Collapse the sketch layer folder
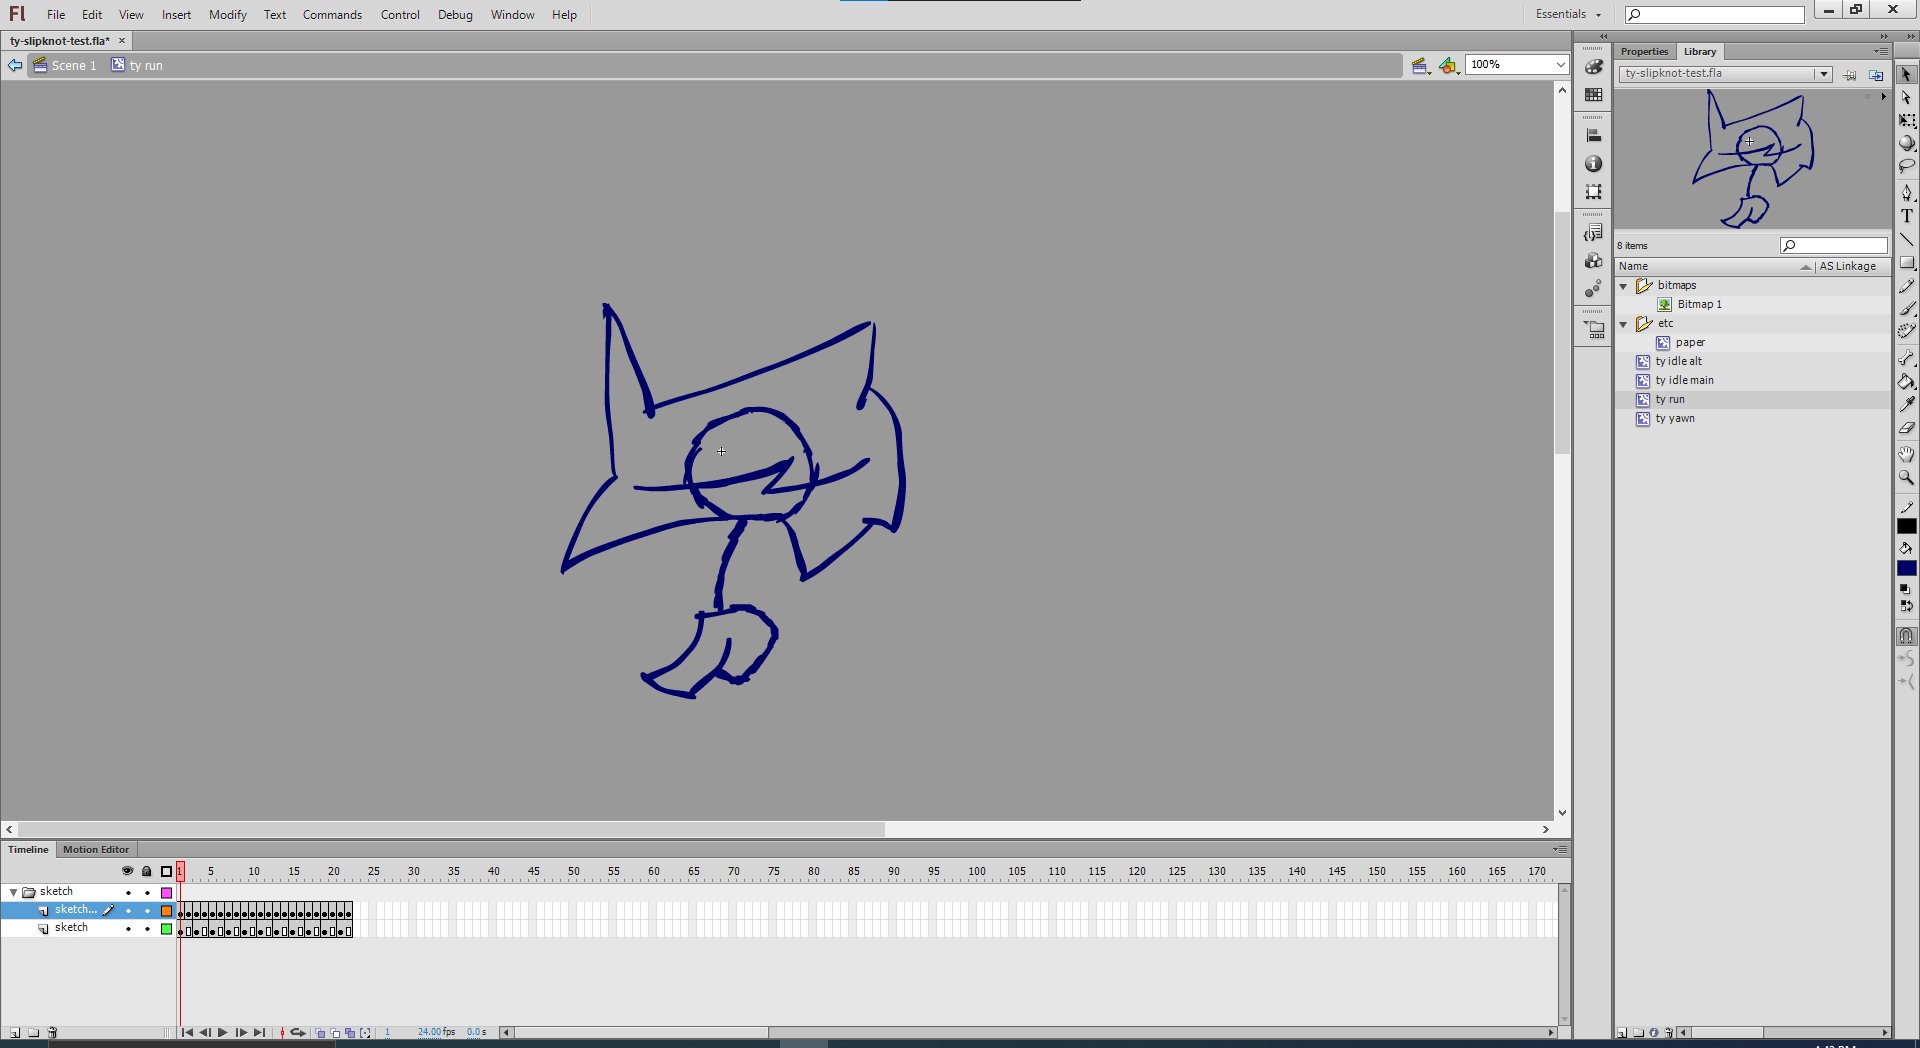1920x1048 pixels. click(13, 892)
